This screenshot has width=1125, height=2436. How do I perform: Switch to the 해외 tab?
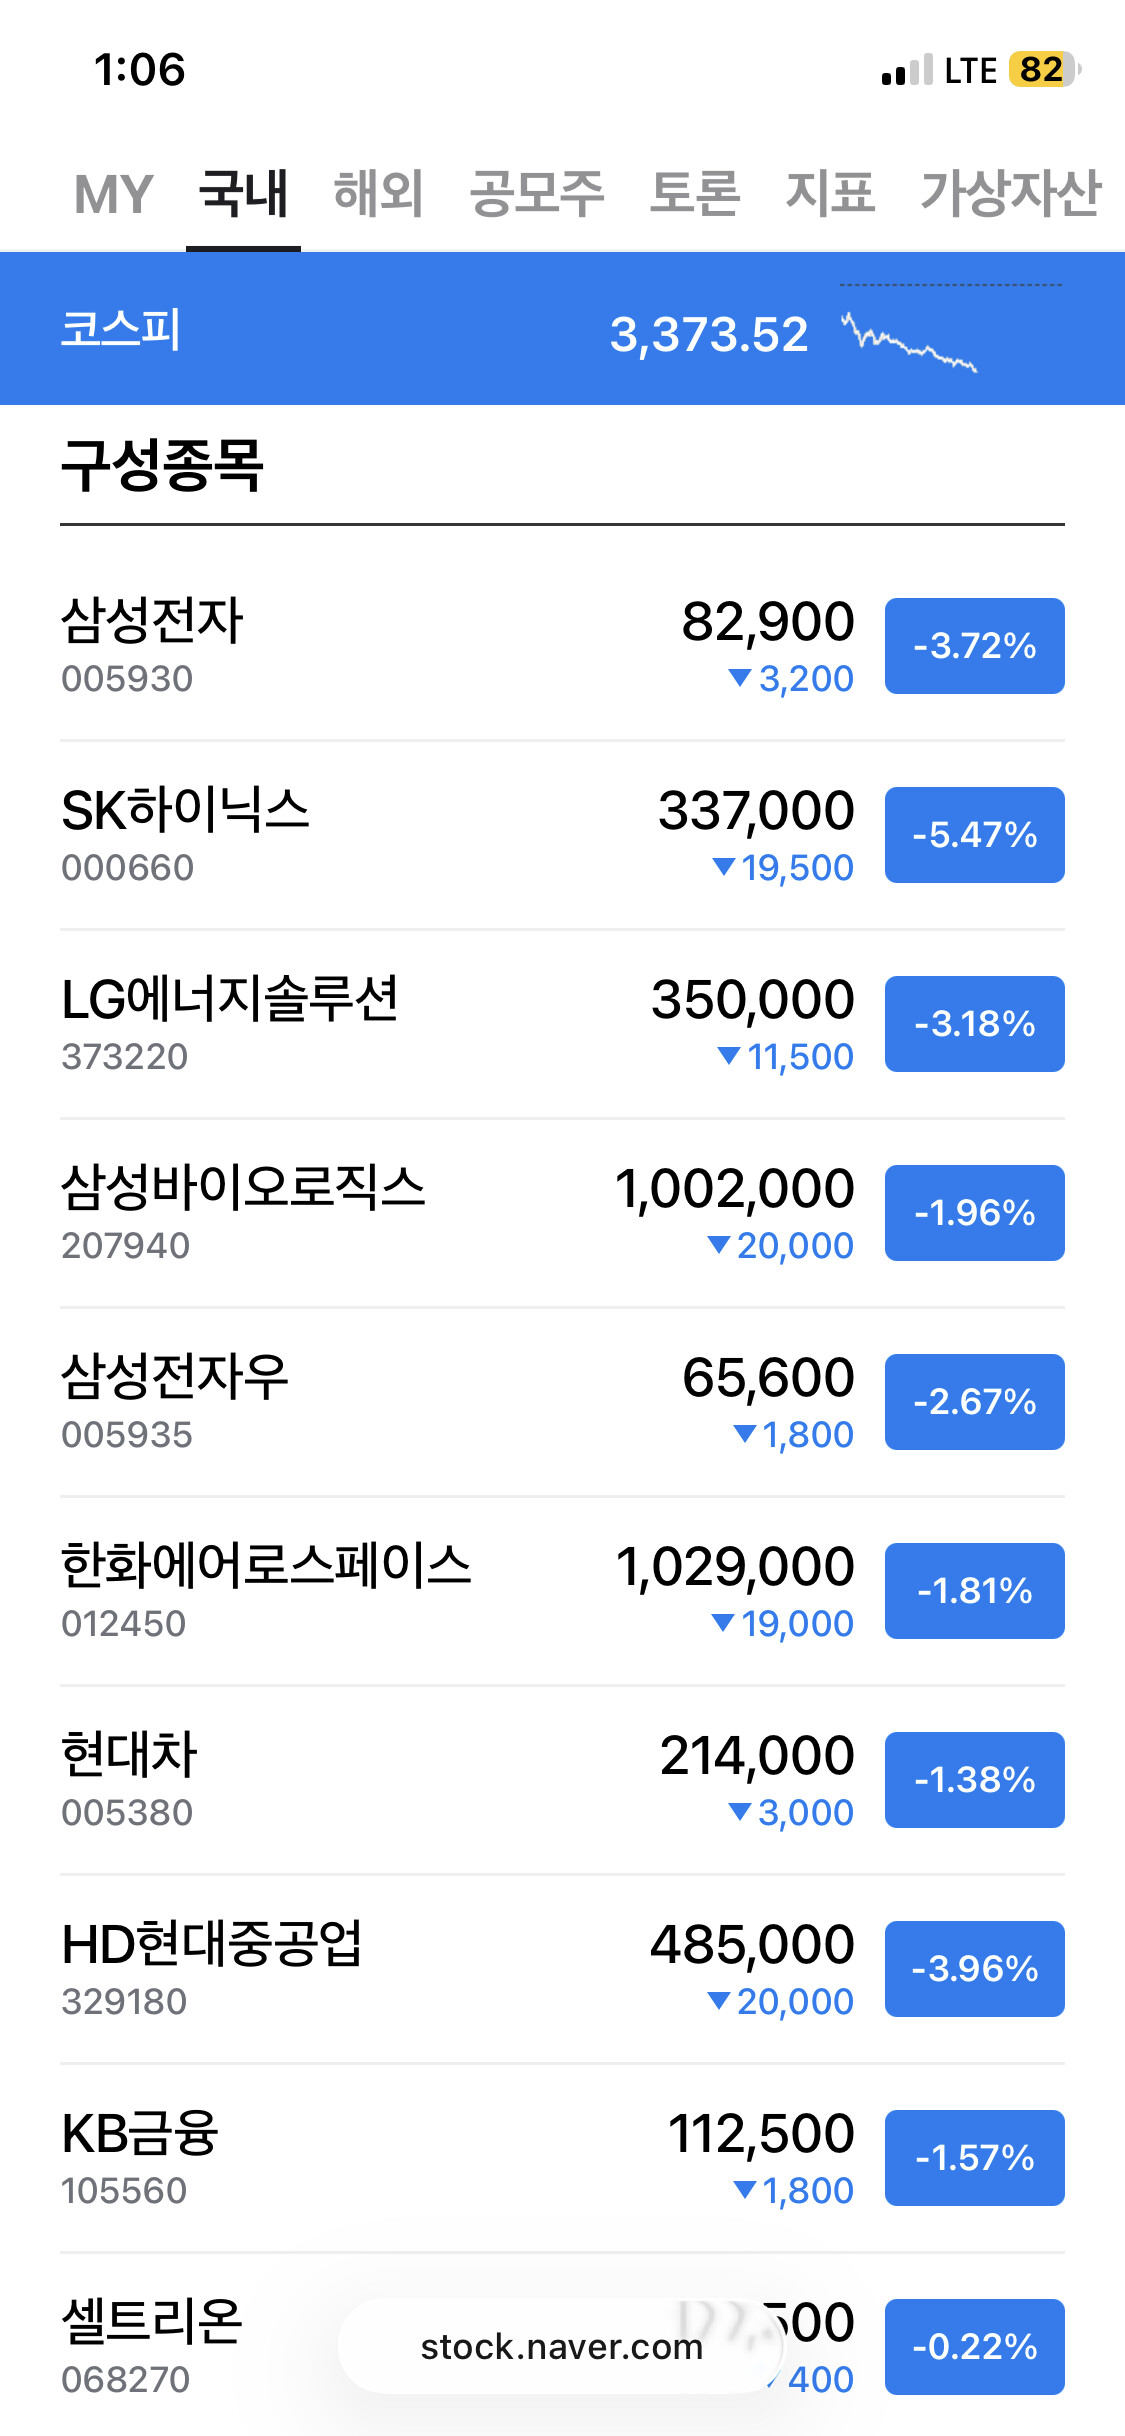(378, 193)
